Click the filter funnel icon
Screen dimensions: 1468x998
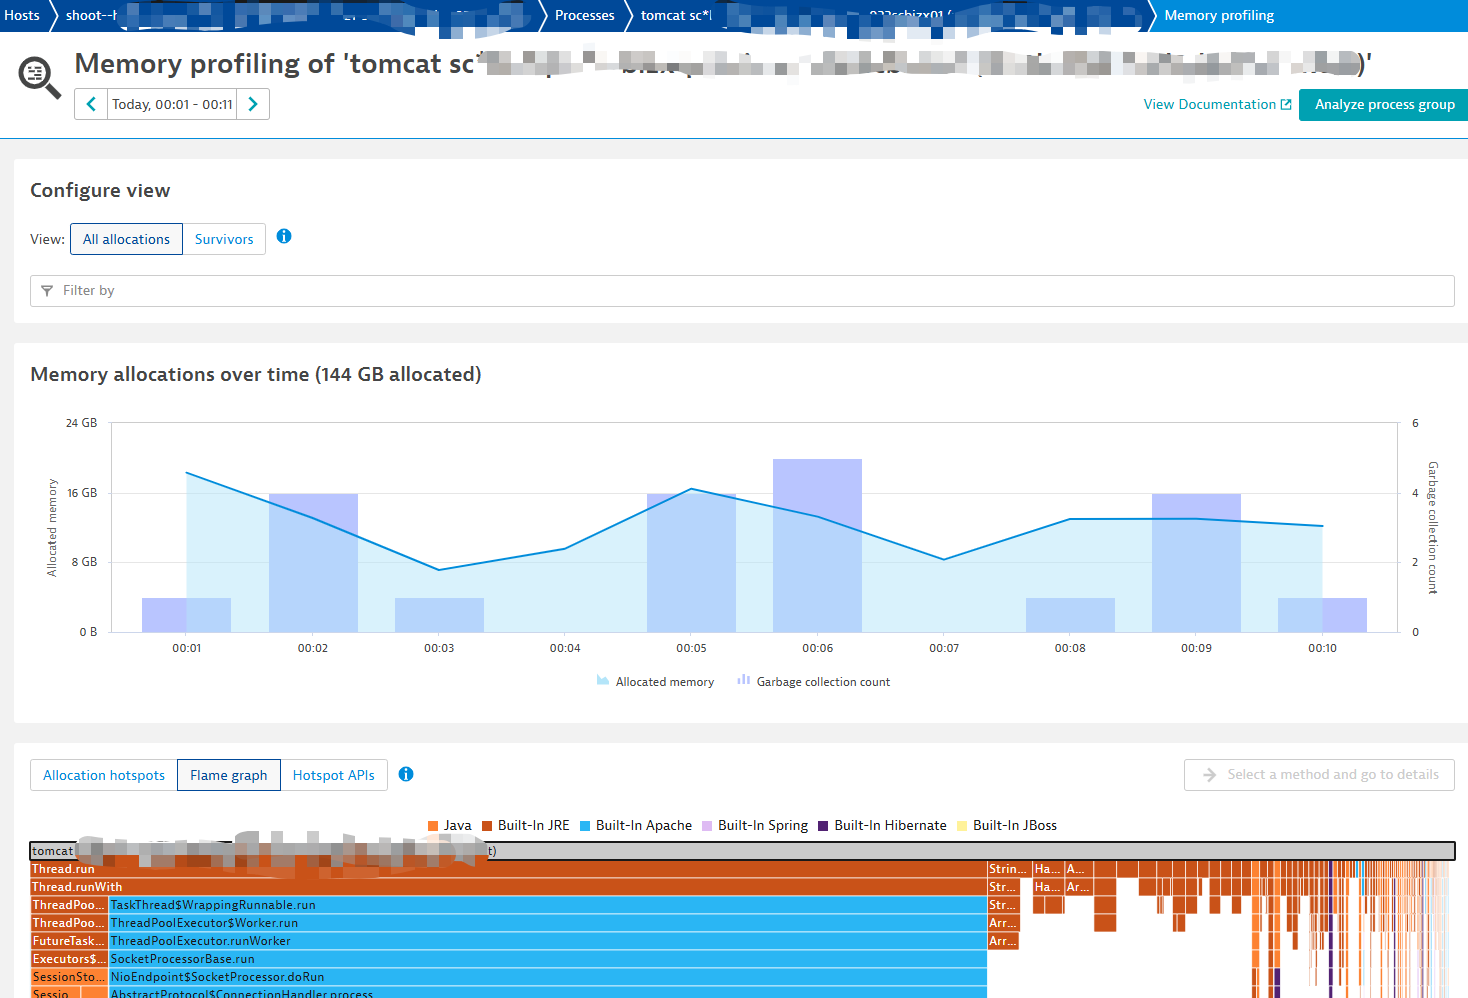tap(48, 290)
